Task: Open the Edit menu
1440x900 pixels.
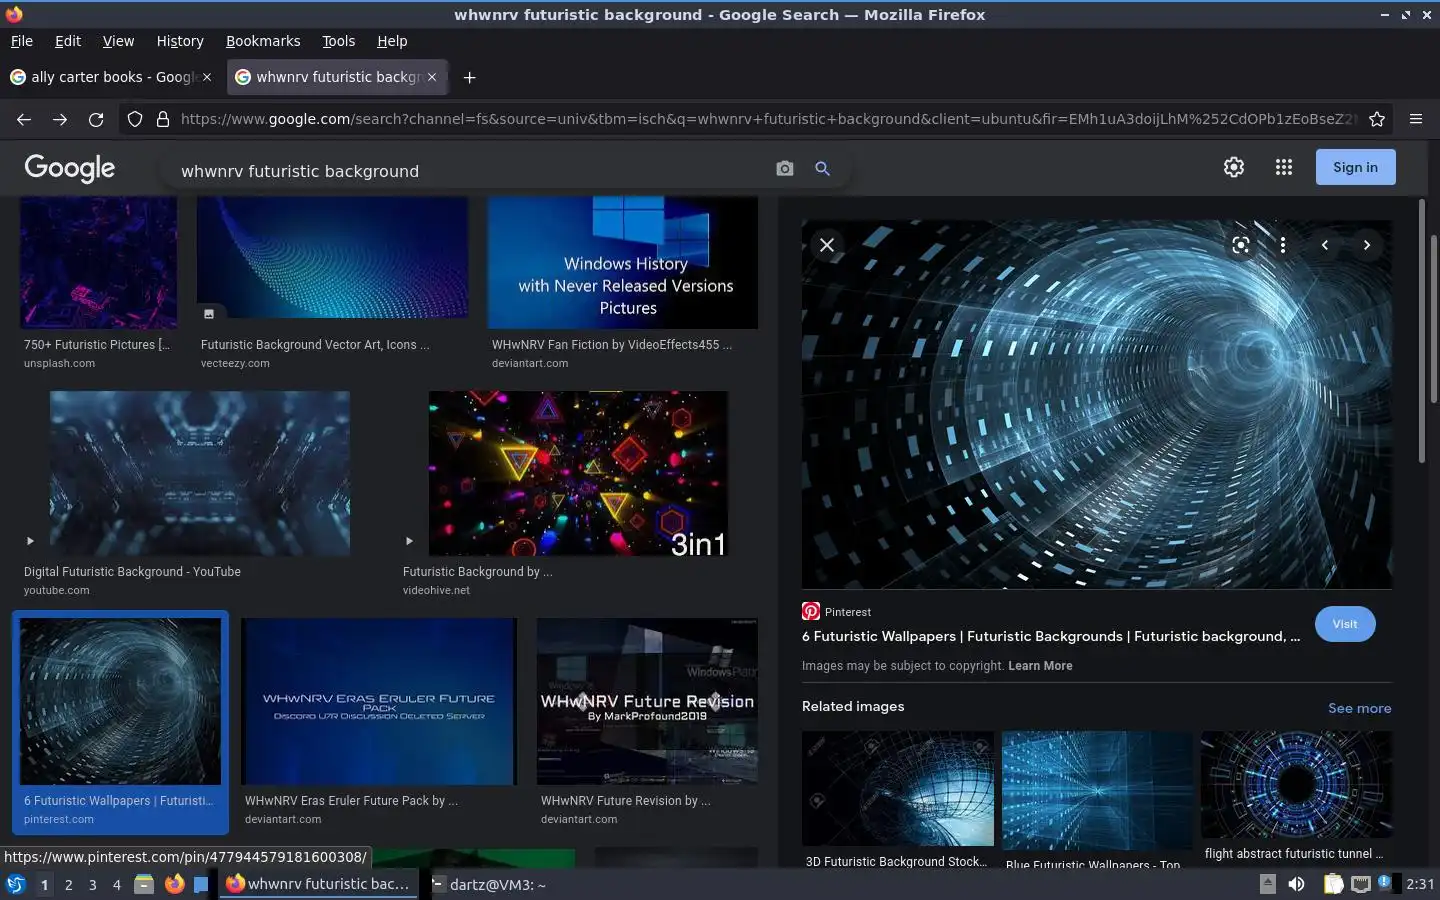Action: pyautogui.click(x=68, y=41)
